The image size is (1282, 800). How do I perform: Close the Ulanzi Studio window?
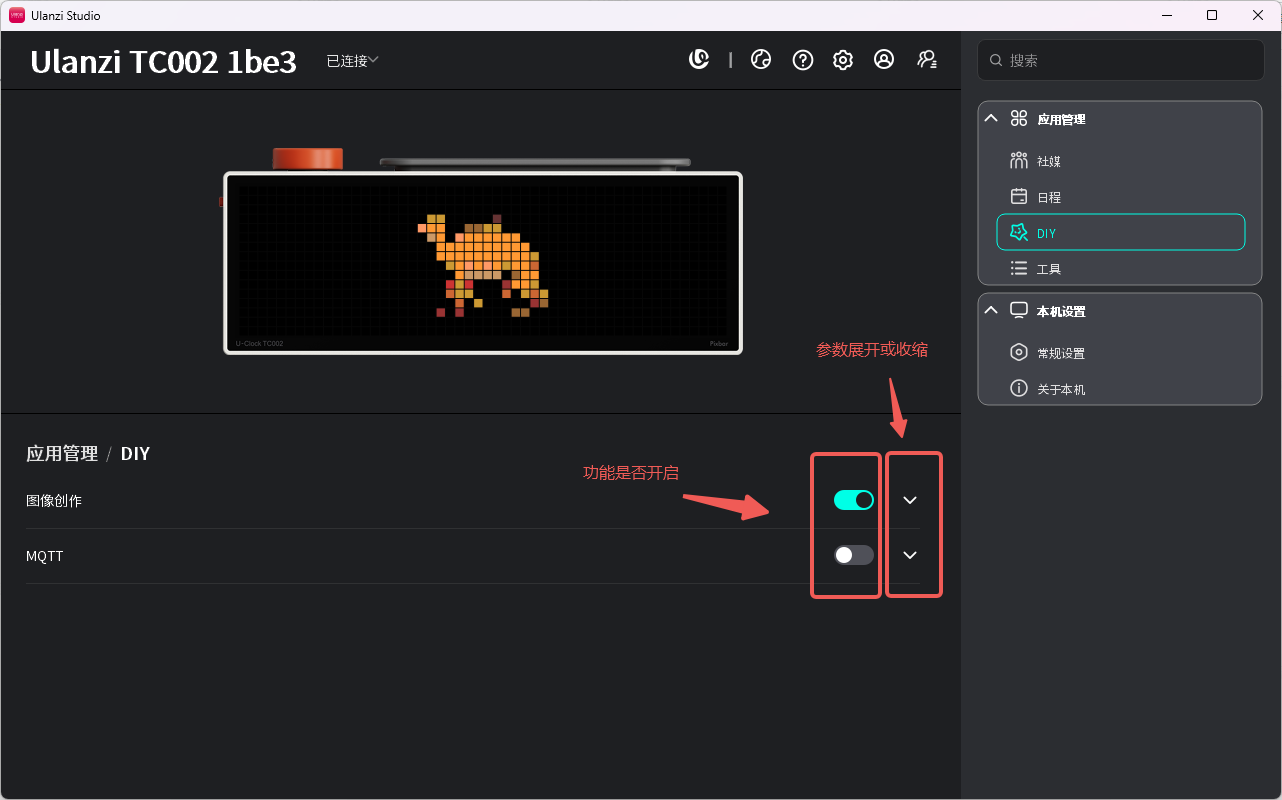point(1258,15)
